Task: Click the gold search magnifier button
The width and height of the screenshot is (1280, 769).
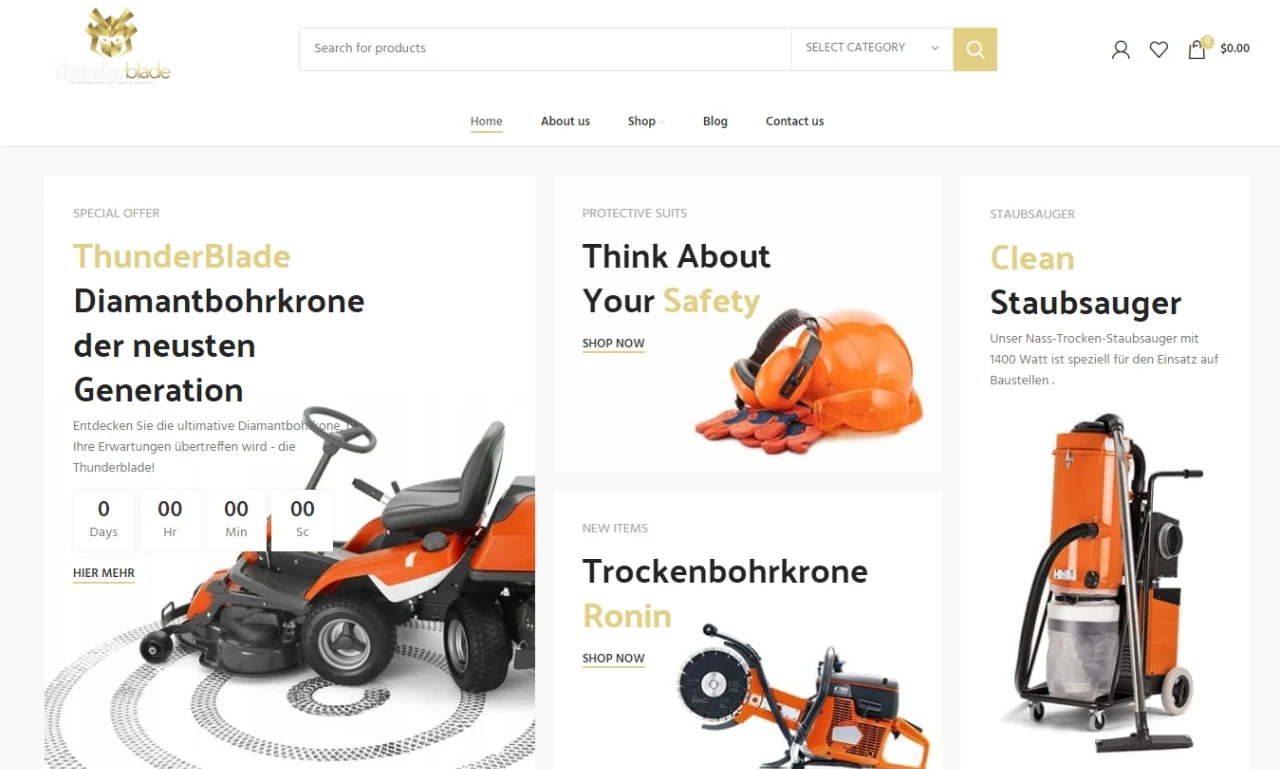Action: tap(975, 49)
